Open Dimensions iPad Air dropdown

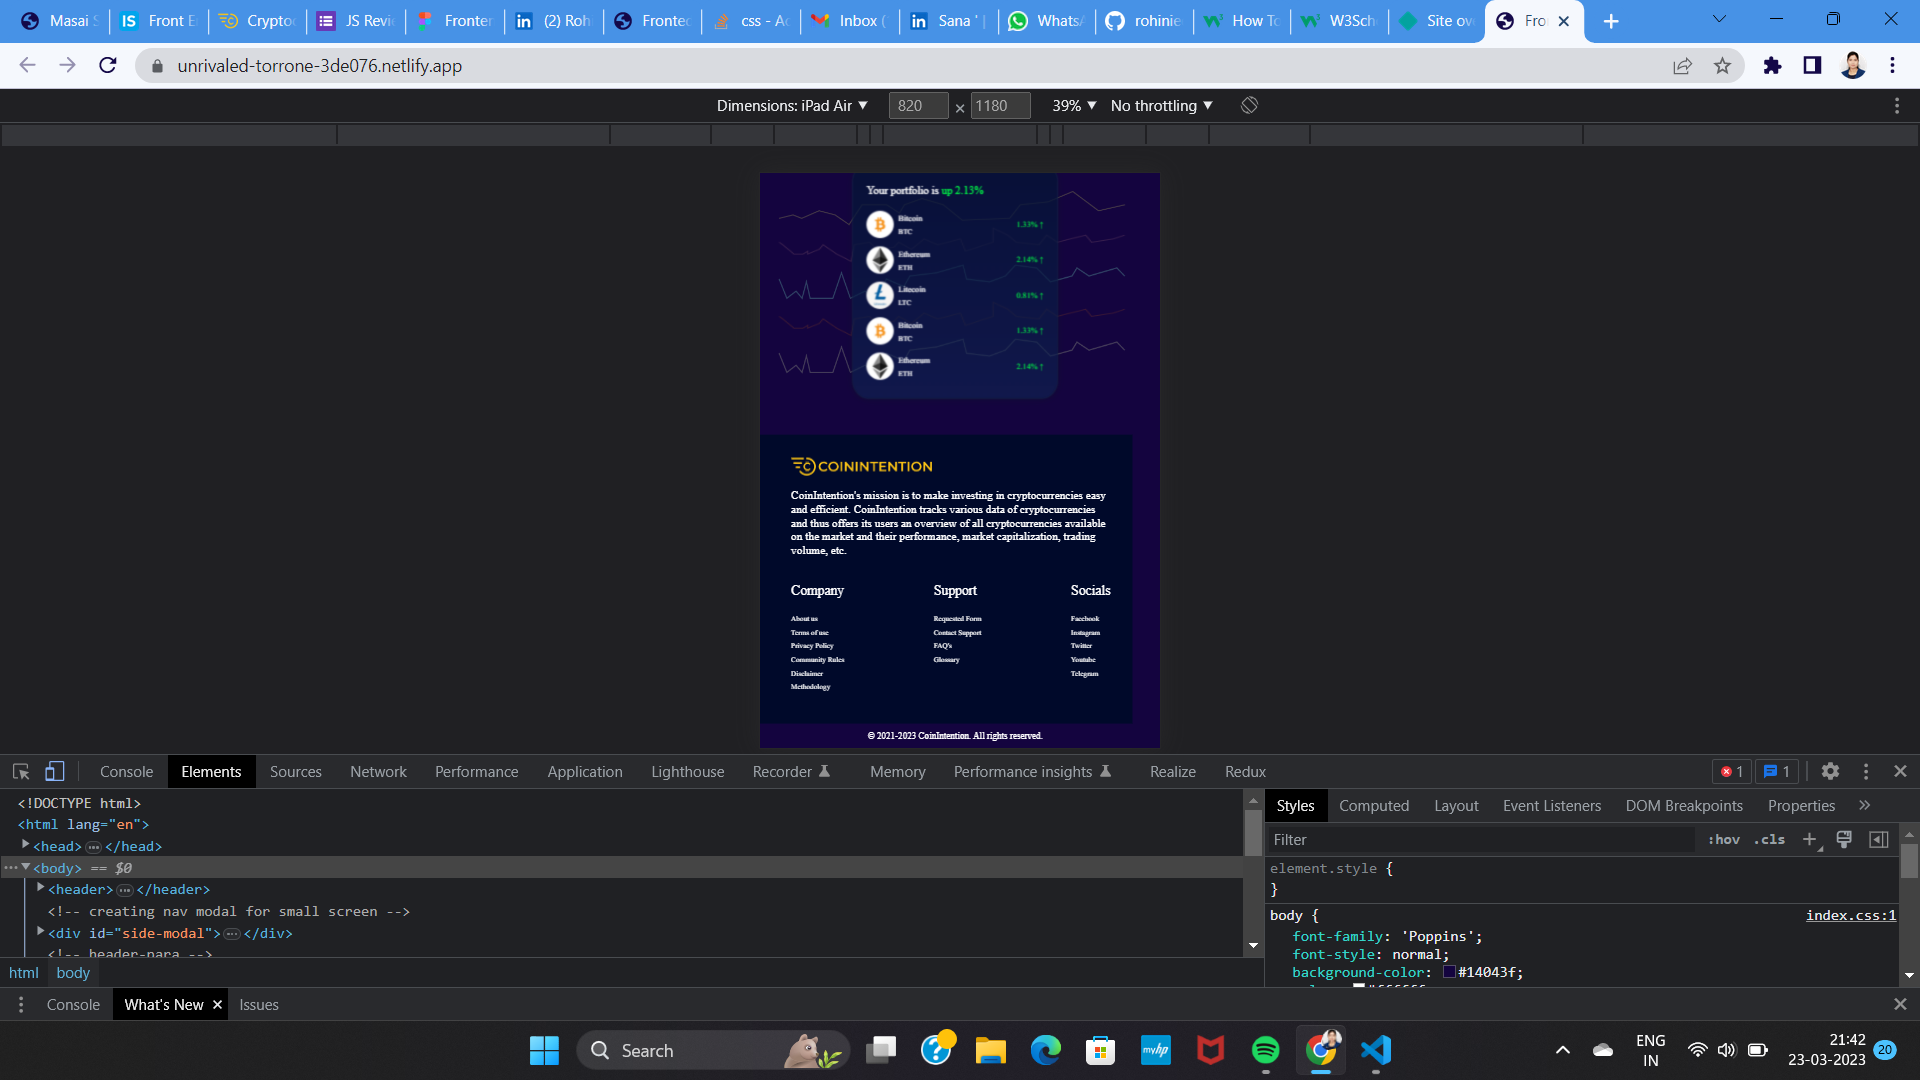click(792, 106)
